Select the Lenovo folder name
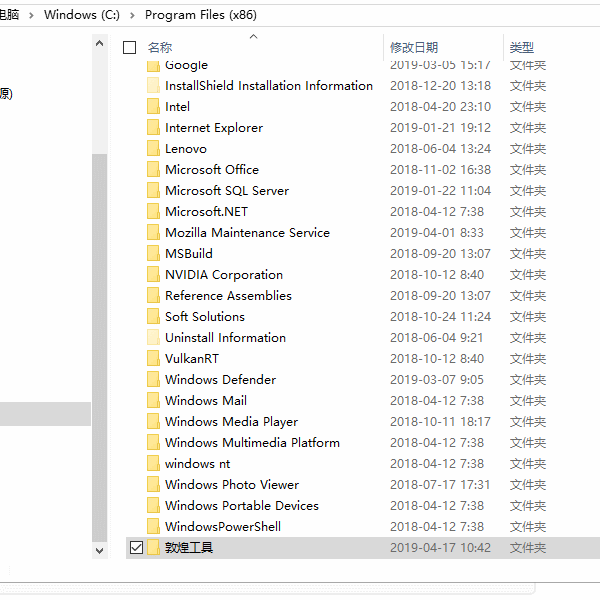This screenshot has height=600, width=600. pos(186,149)
